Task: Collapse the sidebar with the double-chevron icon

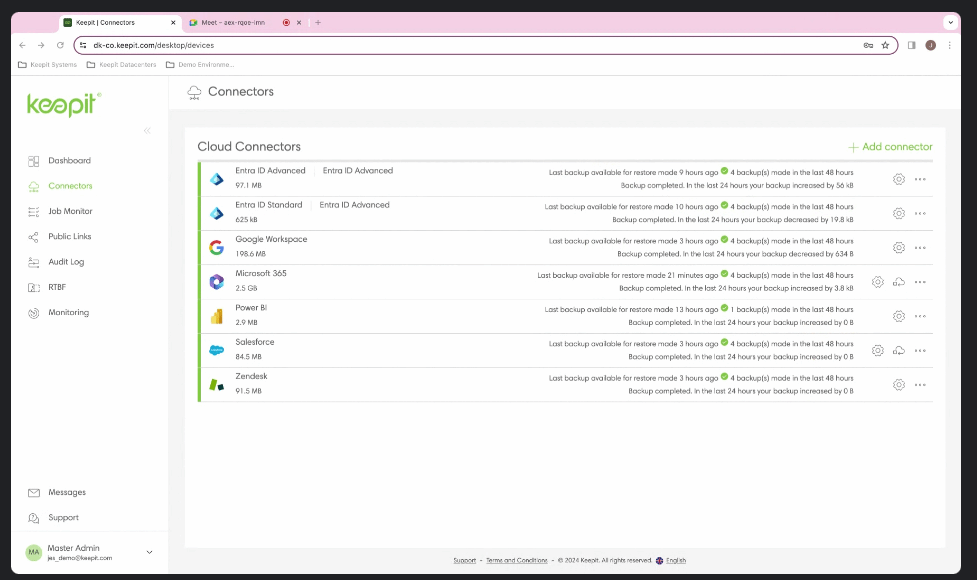Action: coord(147,131)
